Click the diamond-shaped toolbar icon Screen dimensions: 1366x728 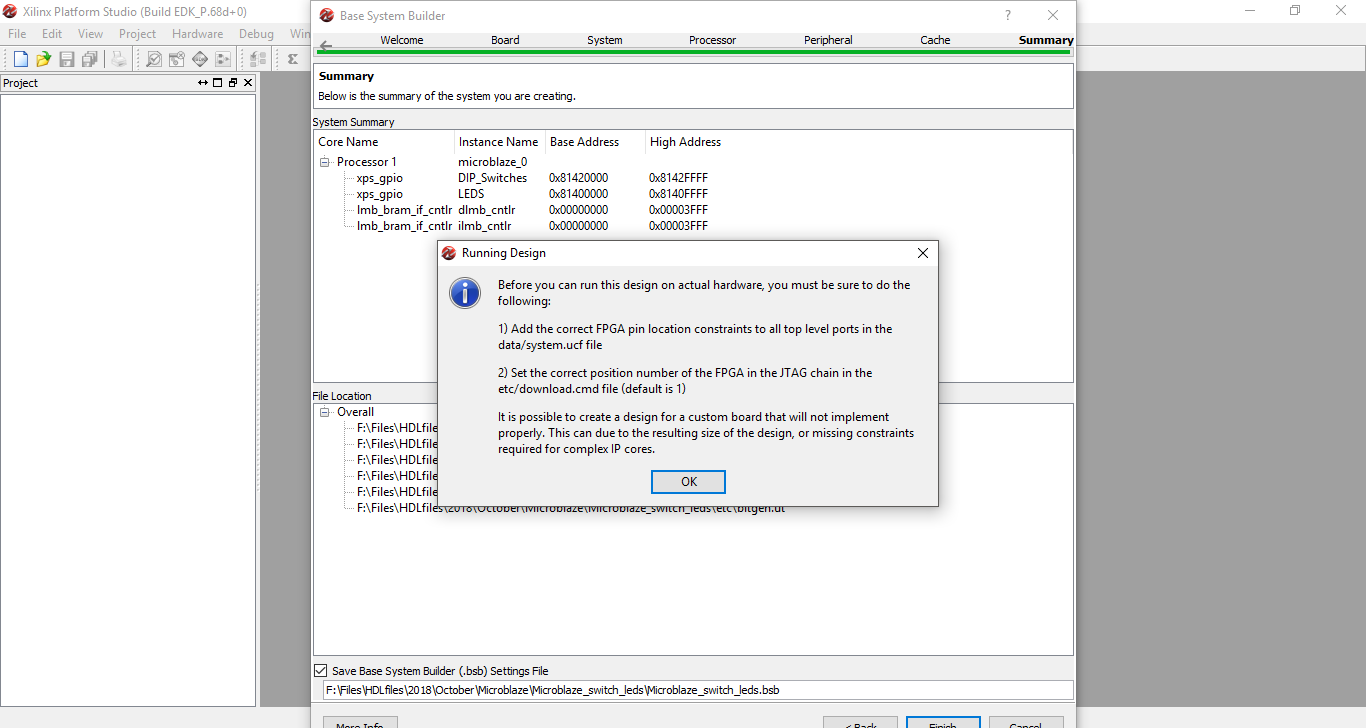(200, 59)
